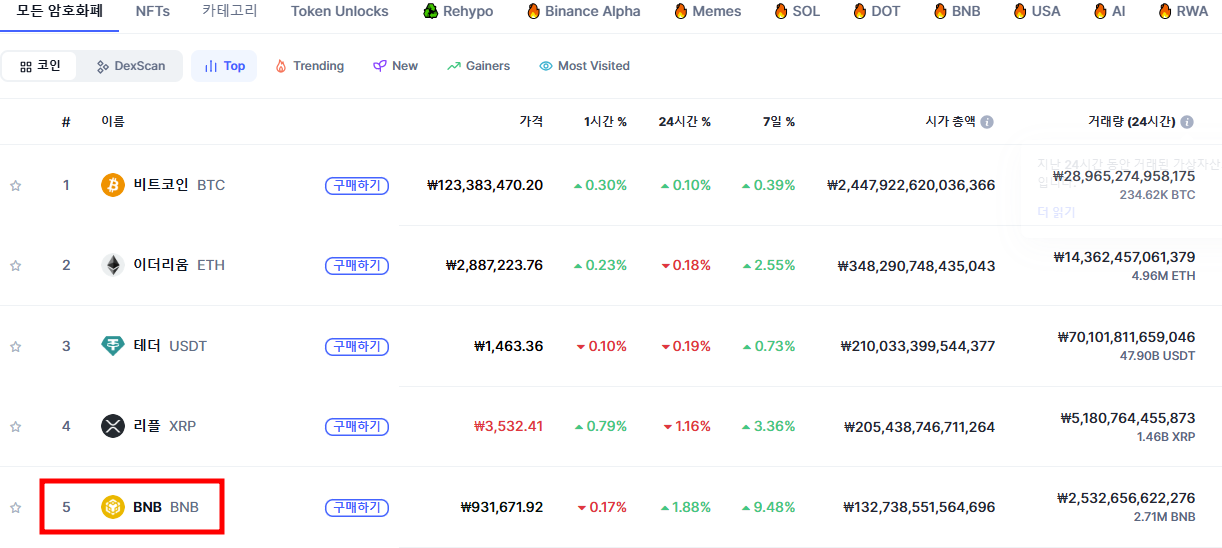Open the DOT ecosystem tab
This screenshot has height=548, width=1222.
(876, 11)
